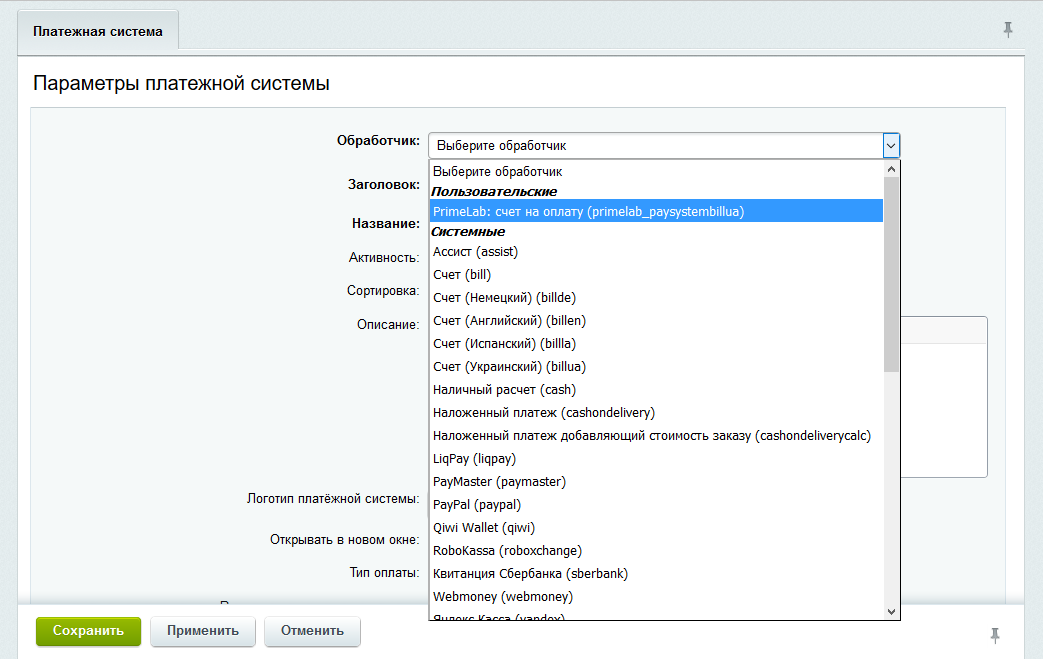The width and height of the screenshot is (1043, 659).
Task: Click the pin icon in the bottom bar
Action: pos(994,634)
